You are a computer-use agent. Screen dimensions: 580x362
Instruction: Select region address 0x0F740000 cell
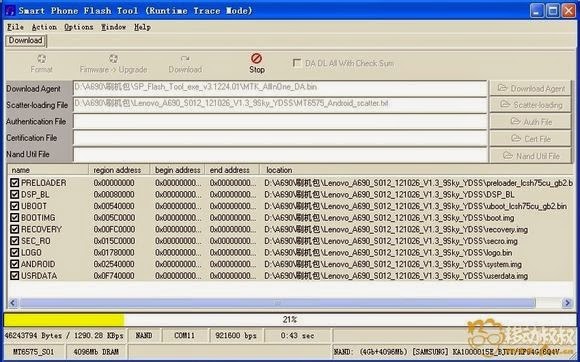click(114, 276)
